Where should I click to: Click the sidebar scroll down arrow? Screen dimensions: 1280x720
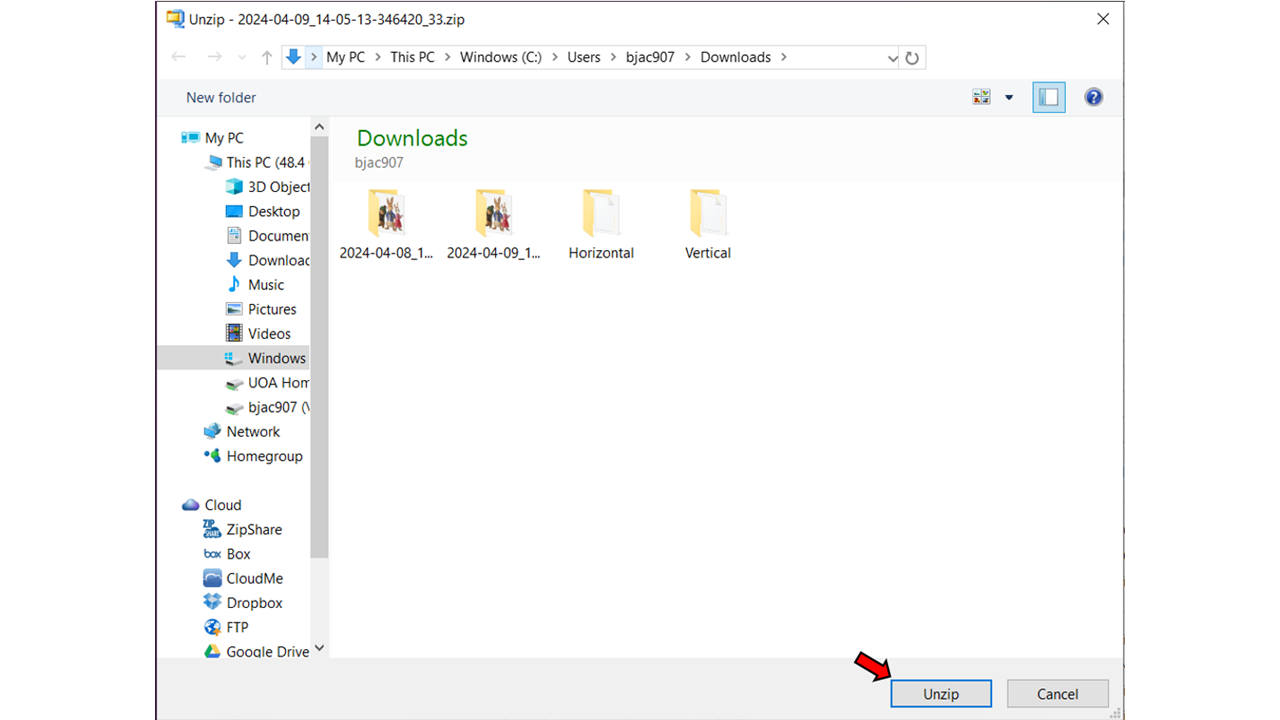click(319, 649)
